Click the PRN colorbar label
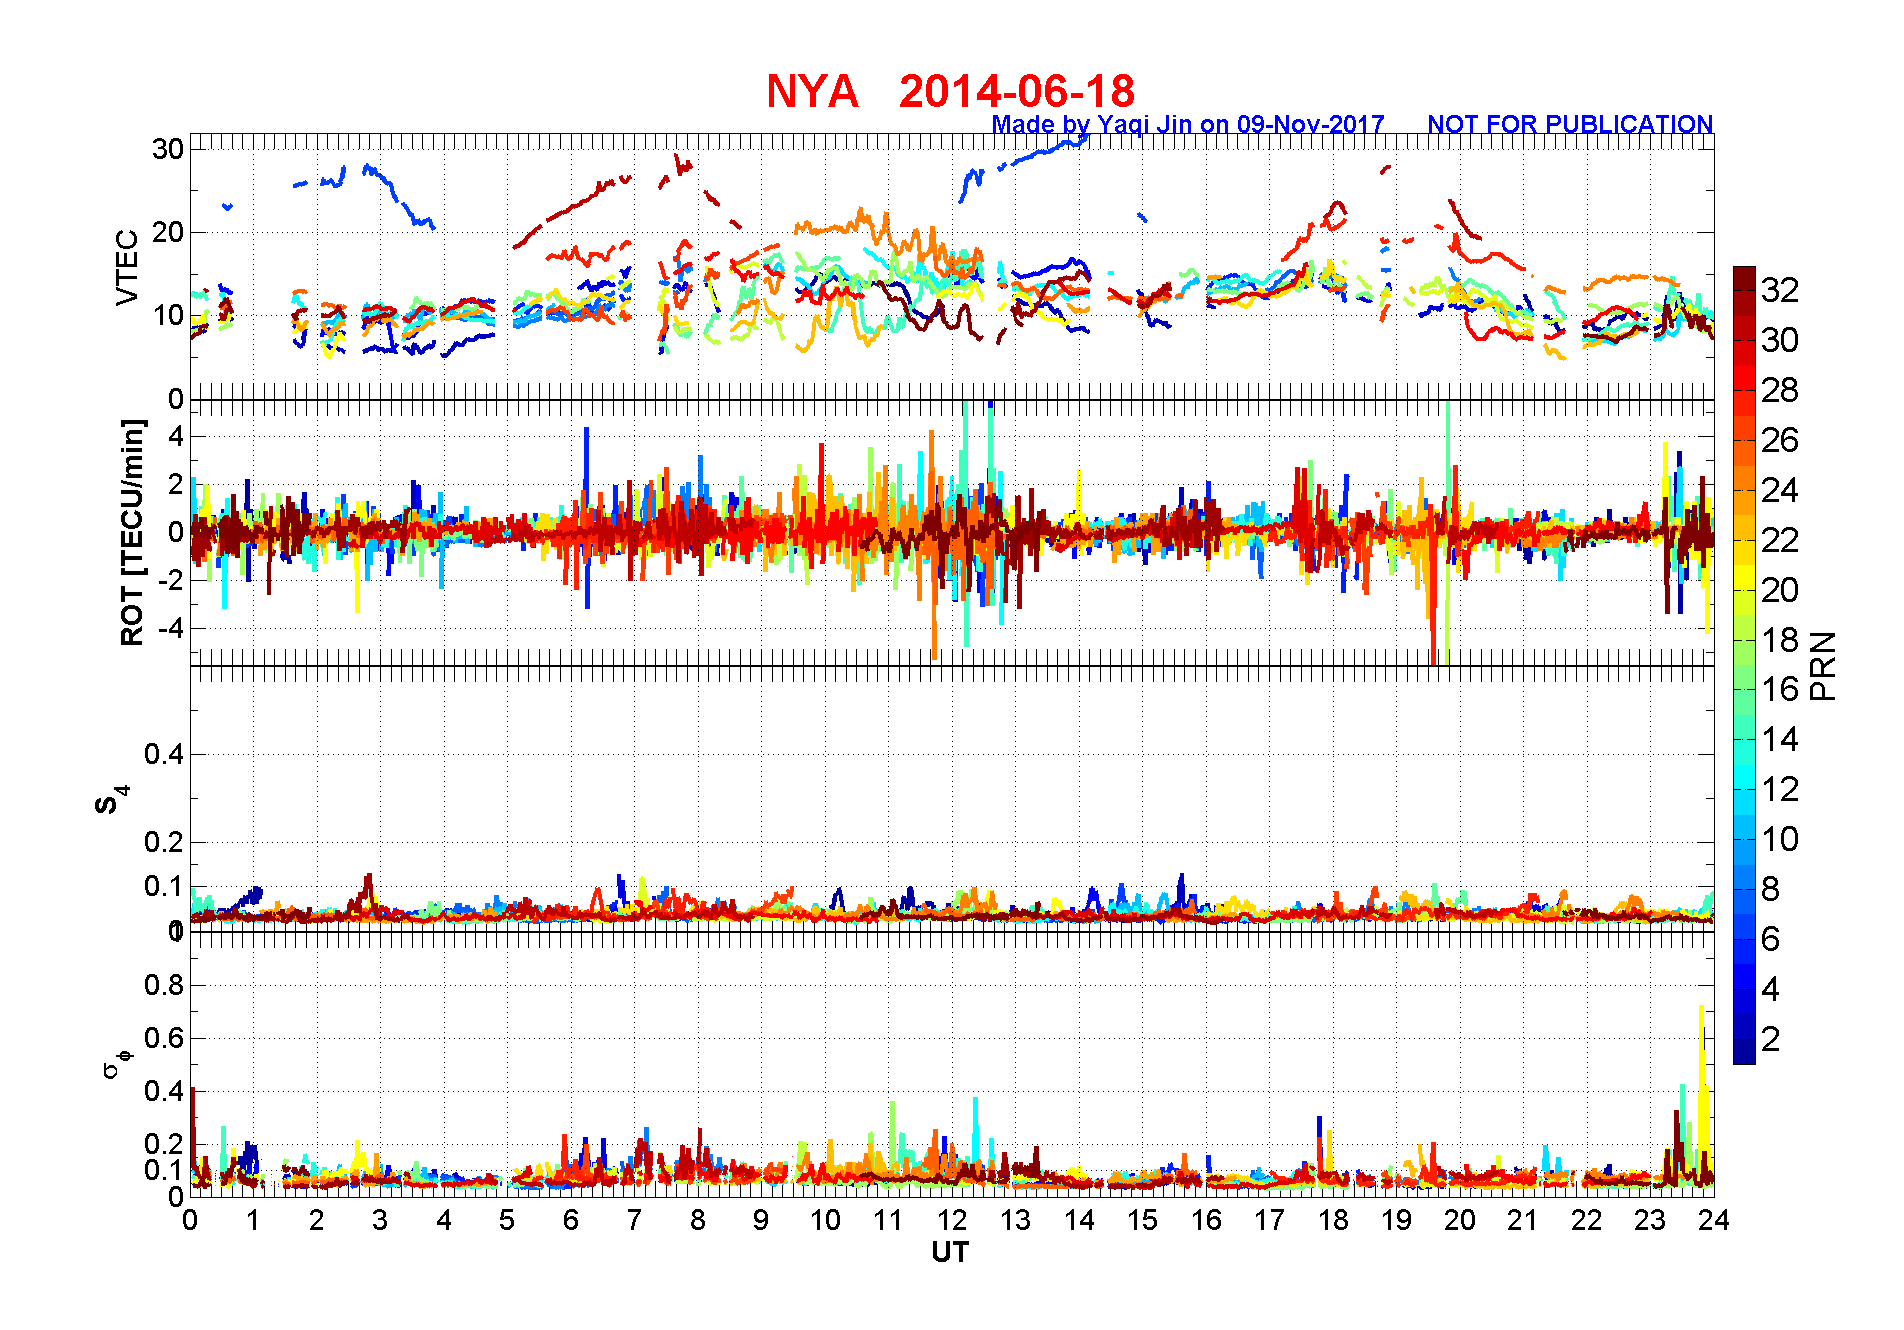Image resolution: width=1904 pixels, height=1330 pixels. pyautogui.click(x=1823, y=666)
